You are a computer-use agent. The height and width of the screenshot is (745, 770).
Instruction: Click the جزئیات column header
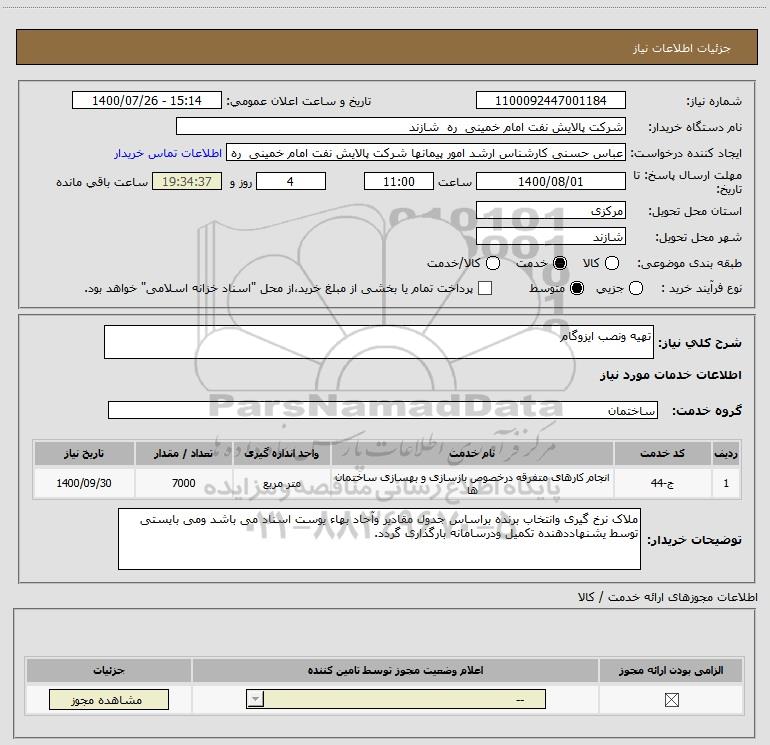[x=109, y=670]
